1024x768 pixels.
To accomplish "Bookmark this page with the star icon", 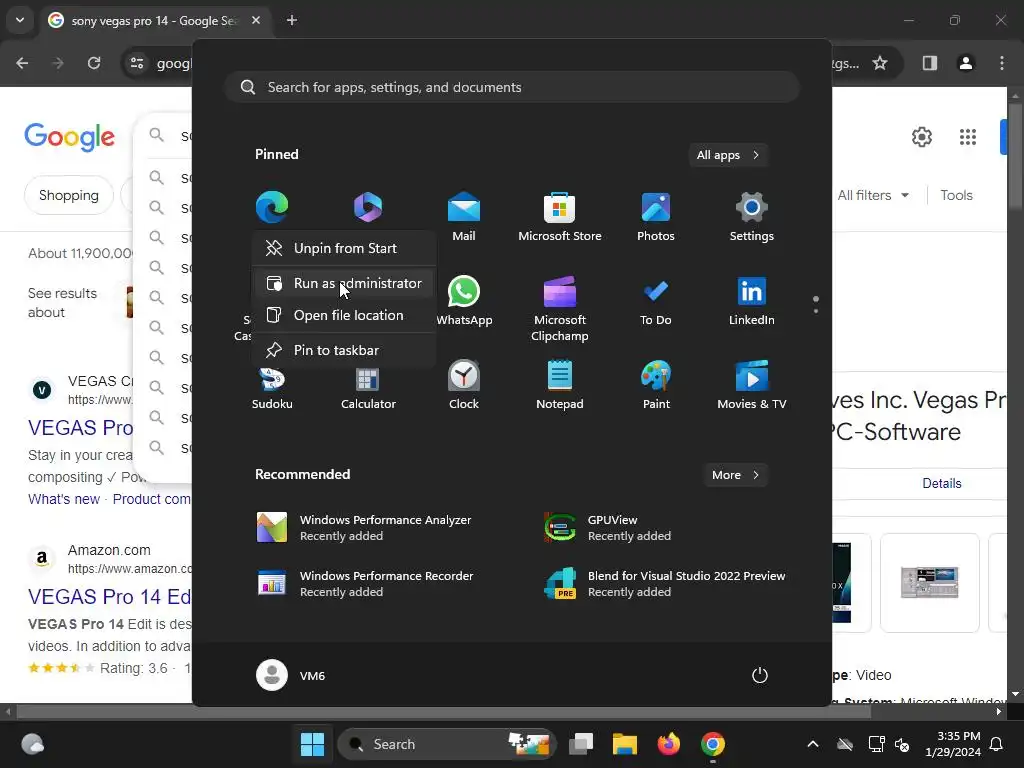I will pyautogui.click(x=880, y=63).
